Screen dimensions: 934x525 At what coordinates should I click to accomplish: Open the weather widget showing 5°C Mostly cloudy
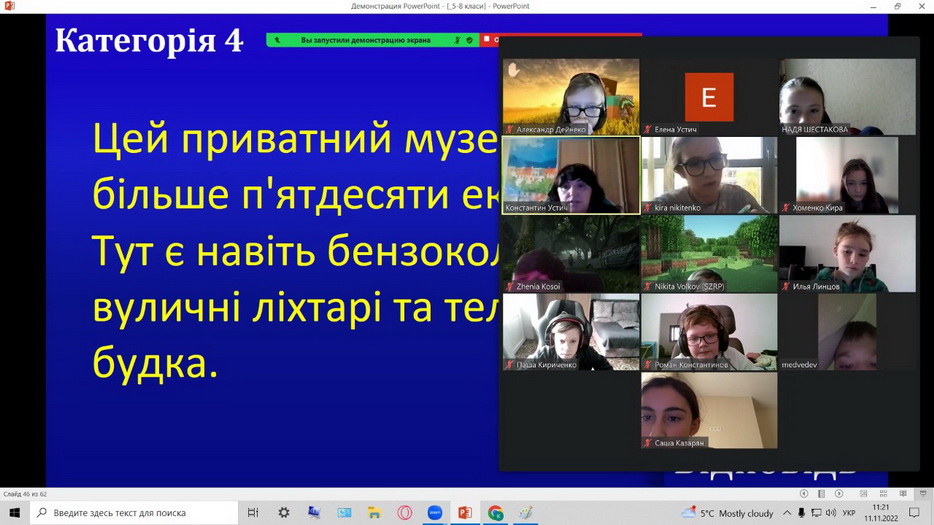pyautogui.click(x=727, y=513)
